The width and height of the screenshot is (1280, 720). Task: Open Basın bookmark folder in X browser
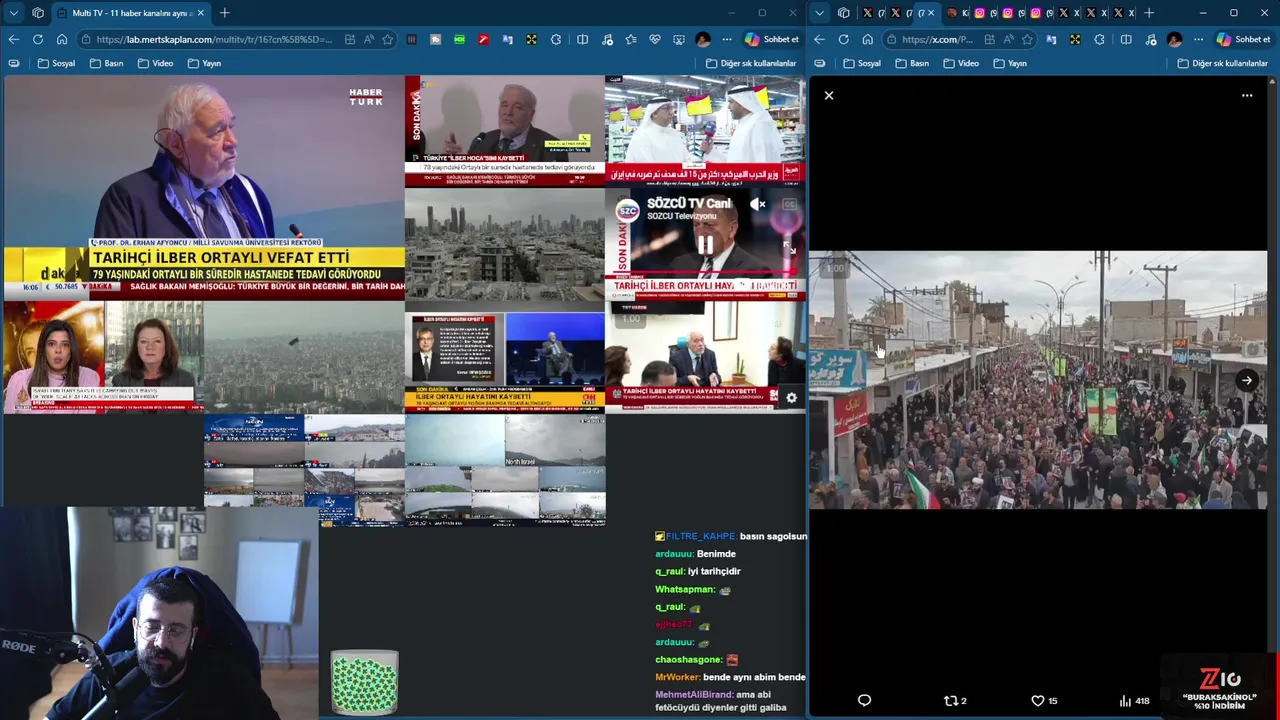[912, 63]
